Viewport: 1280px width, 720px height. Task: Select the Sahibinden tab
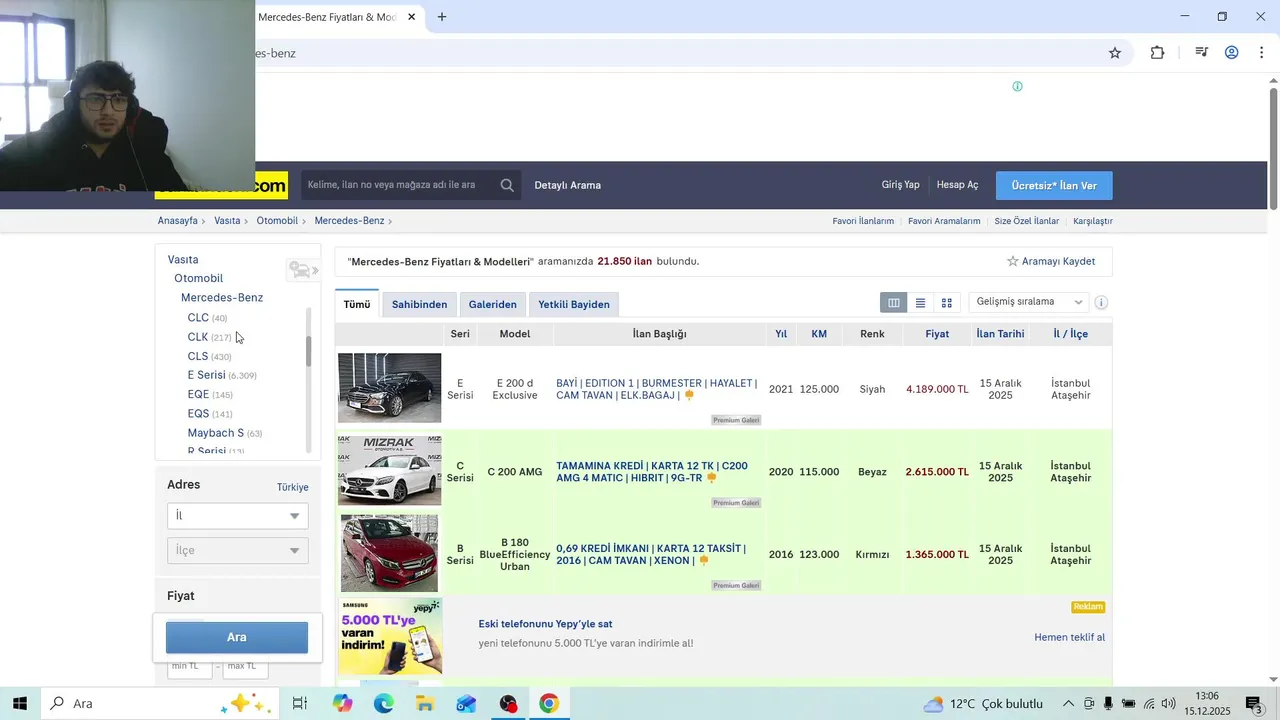(x=419, y=304)
